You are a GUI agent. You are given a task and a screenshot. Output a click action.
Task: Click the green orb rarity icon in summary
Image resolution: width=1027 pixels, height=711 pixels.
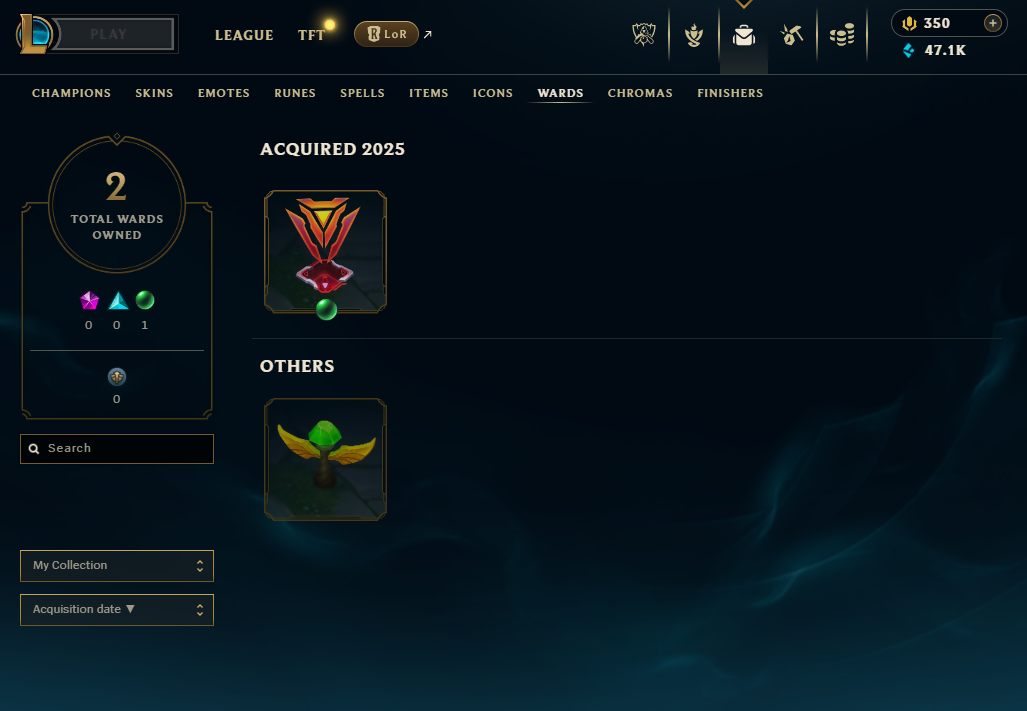tap(145, 301)
